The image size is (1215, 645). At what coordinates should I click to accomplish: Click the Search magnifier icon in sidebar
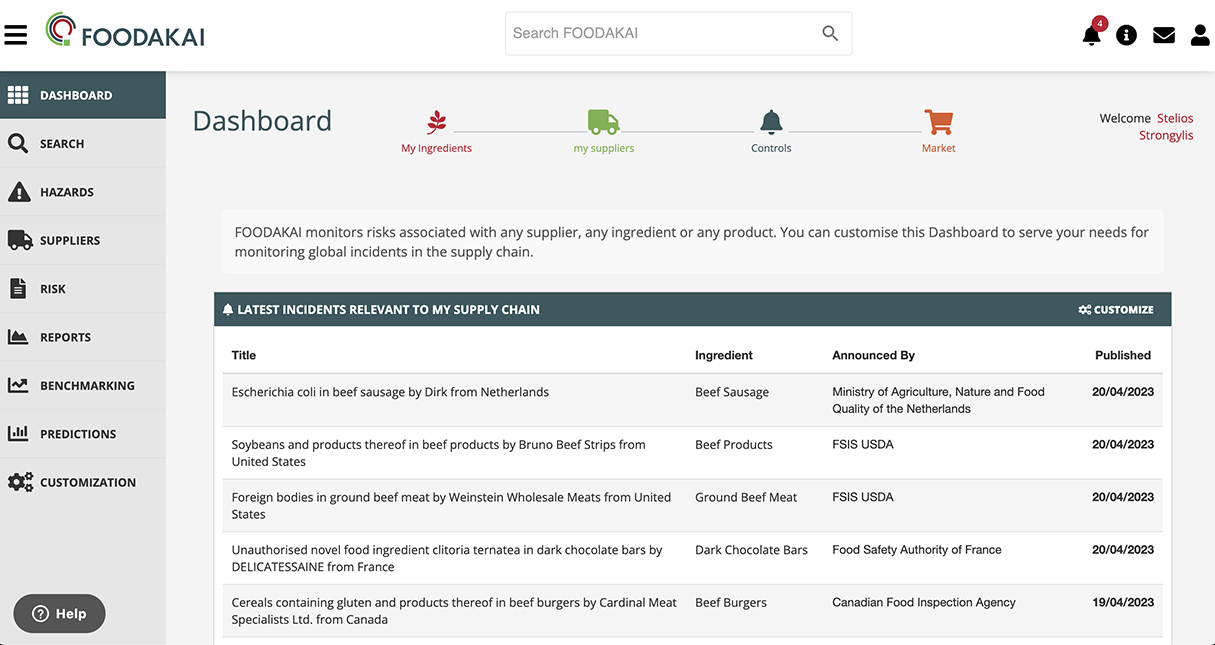tap(18, 144)
